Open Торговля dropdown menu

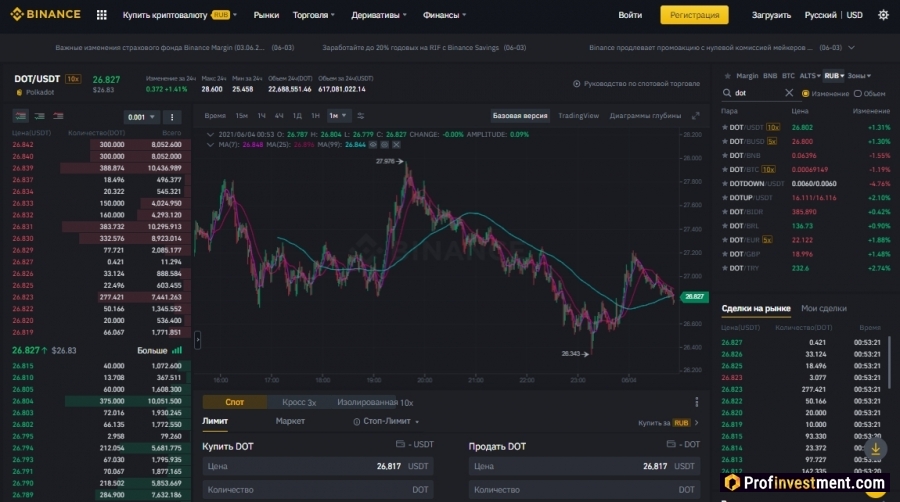pos(313,15)
